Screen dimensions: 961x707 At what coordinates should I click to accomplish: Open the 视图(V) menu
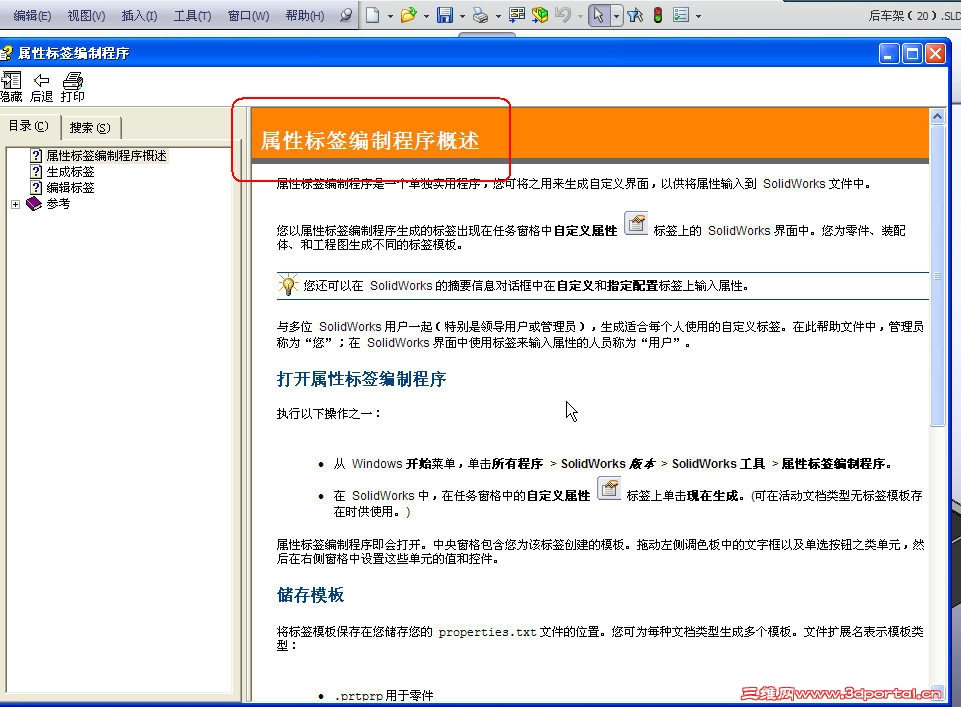(86, 15)
